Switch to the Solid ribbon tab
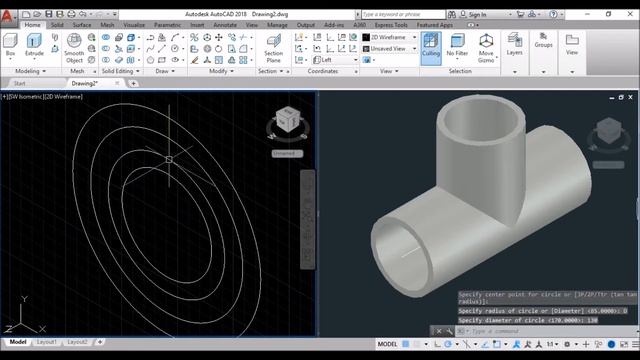The image size is (640, 360). coord(57,25)
